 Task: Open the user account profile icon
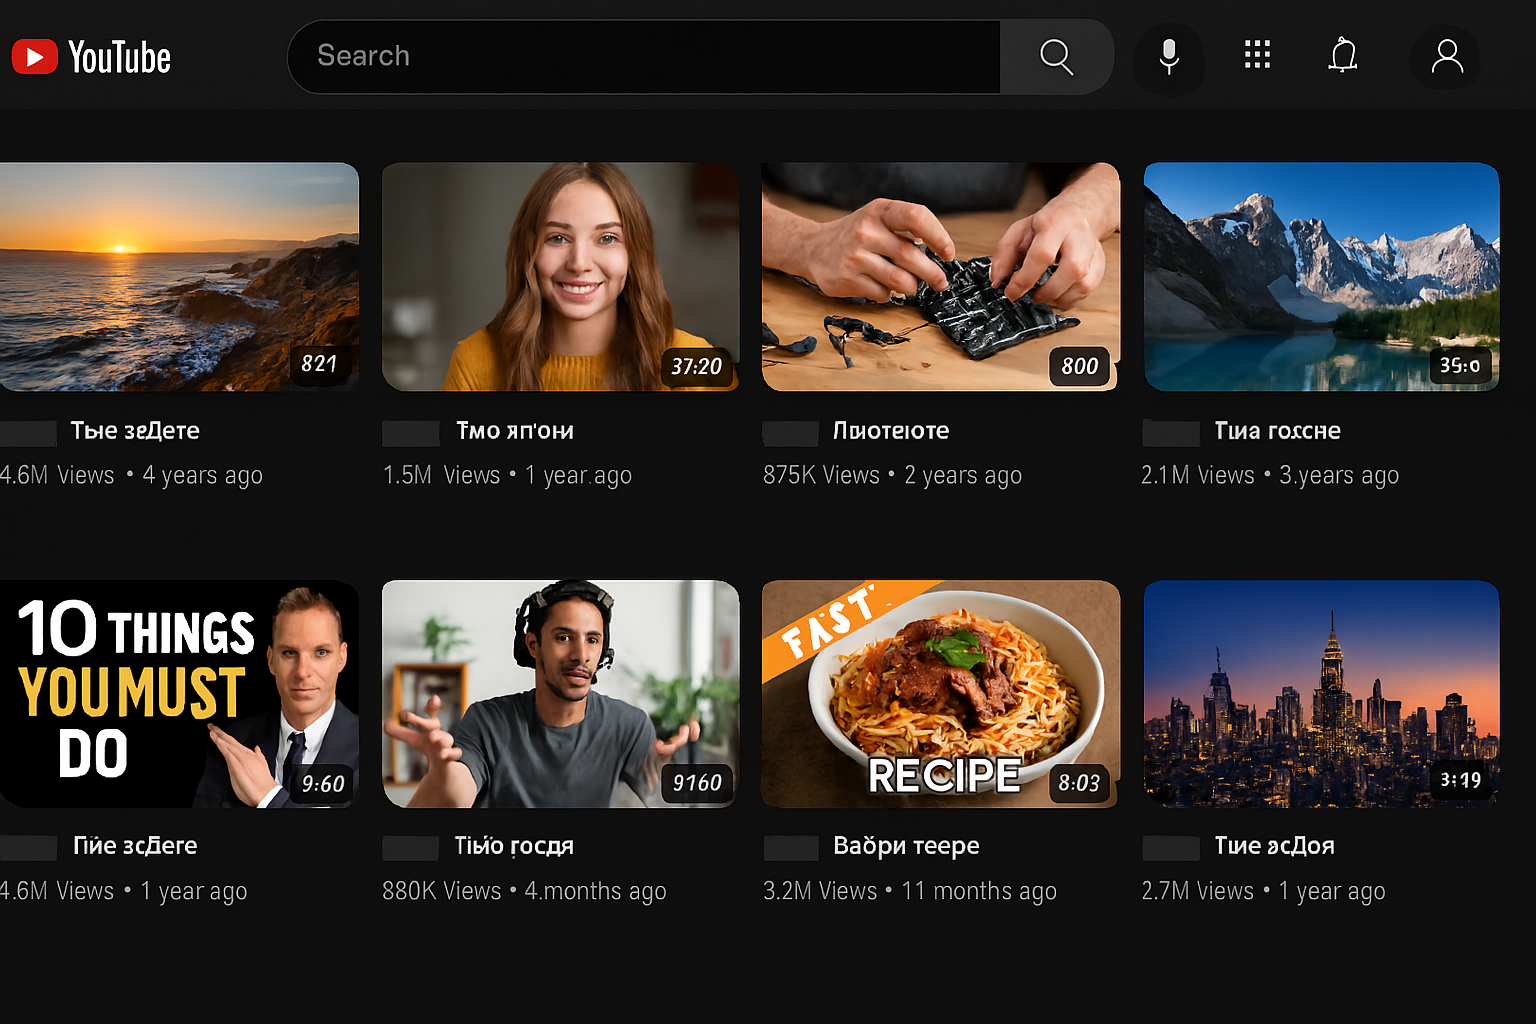click(1446, 57)
